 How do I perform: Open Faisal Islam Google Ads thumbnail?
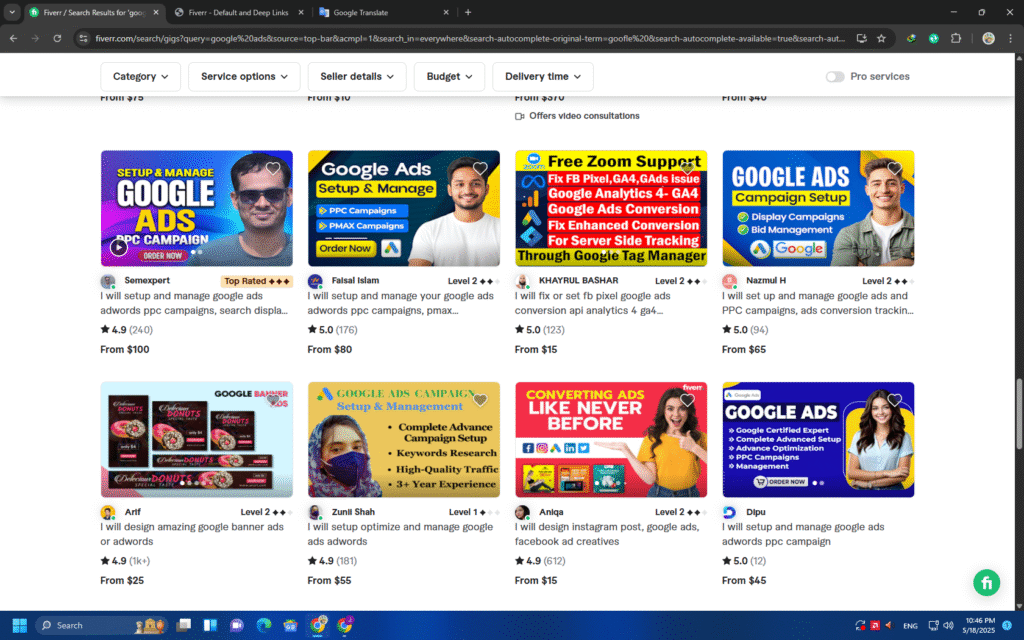tap(404, 208)
